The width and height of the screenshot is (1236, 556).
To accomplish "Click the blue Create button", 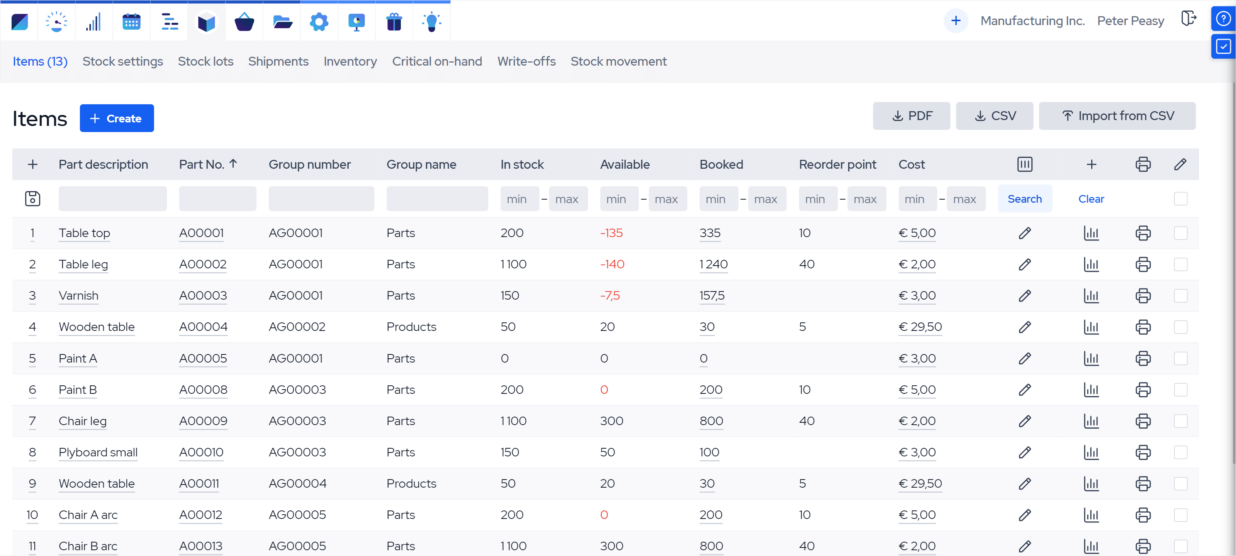I will click(x=117, y=118).
